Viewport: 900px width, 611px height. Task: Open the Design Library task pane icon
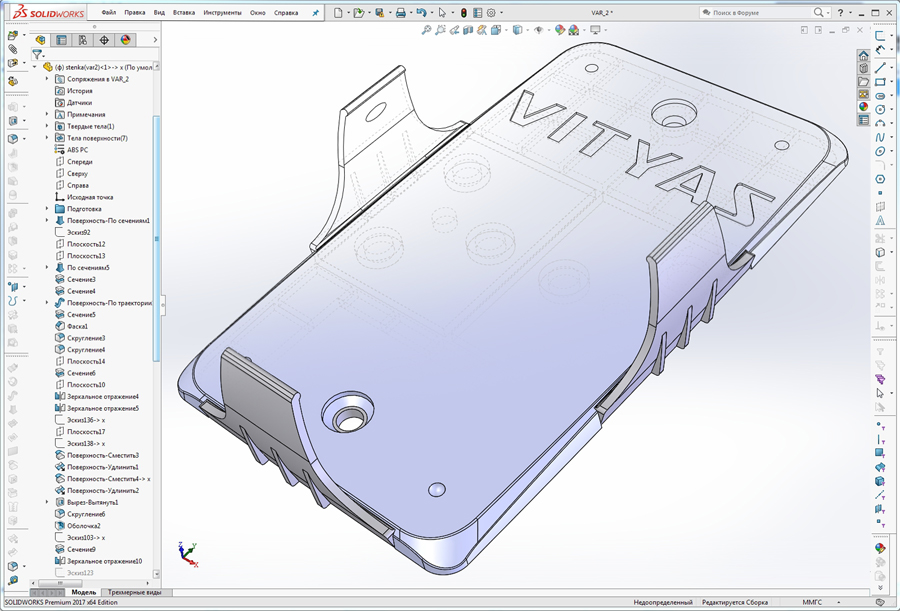click(863, 68)
